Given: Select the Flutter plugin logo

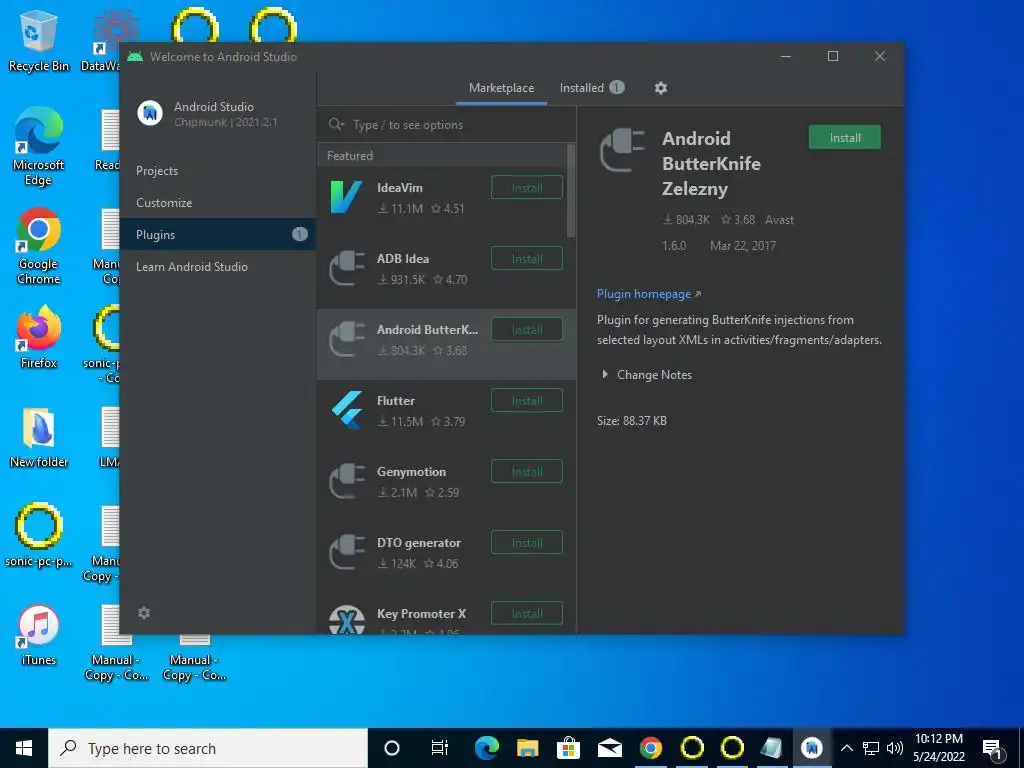Looking at the screenshot, I should point(346,410).
